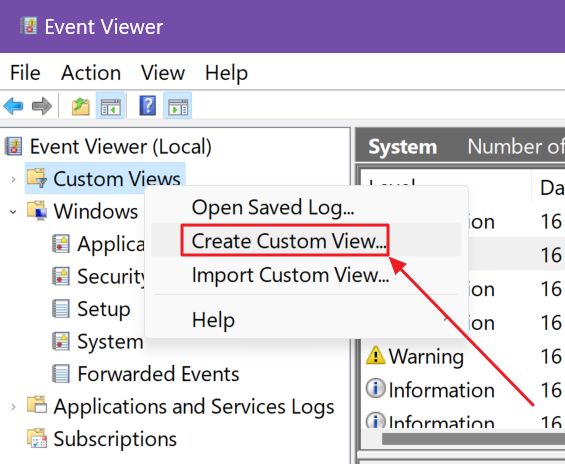Screen dimensions: 565x464
Task: Collapse the Windows Logs tree node
Action: coord(13,212)
